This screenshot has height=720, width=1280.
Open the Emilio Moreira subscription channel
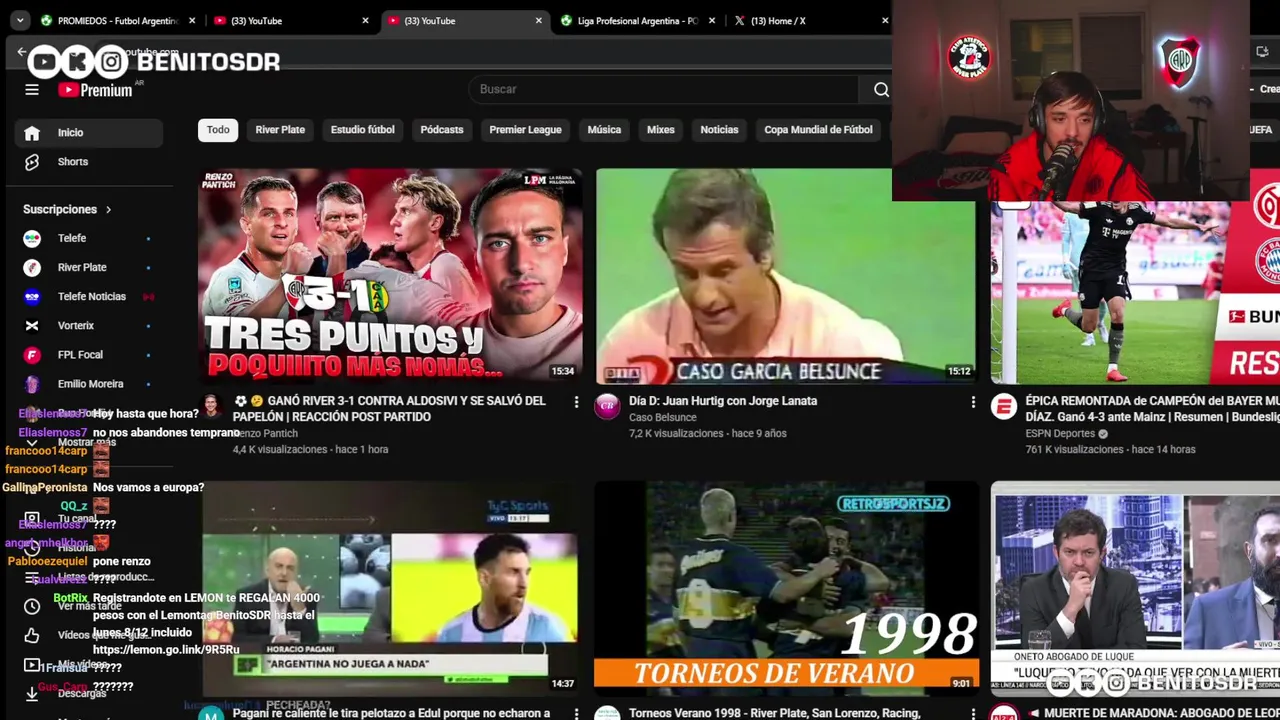88,384
